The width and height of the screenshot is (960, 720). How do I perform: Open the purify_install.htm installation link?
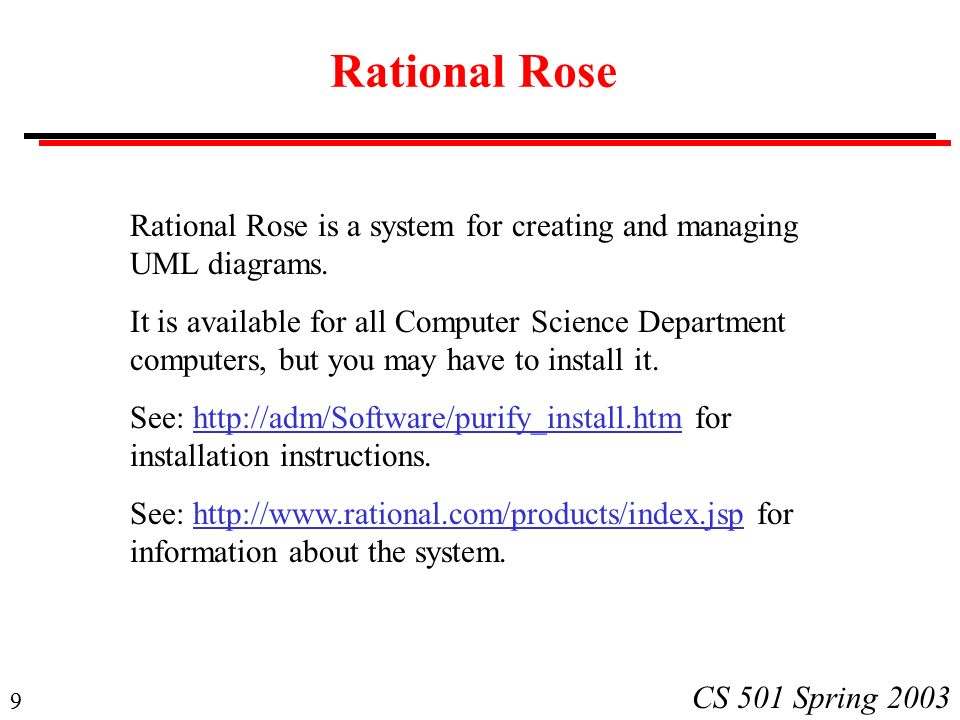437,419
